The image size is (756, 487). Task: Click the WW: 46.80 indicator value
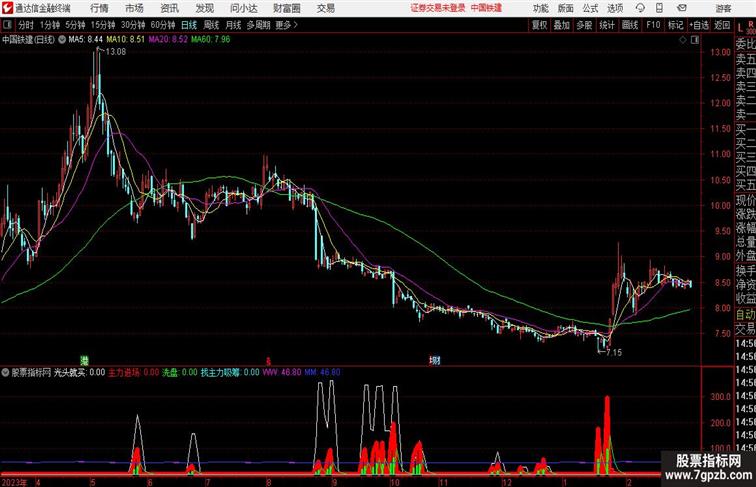tap(282, 372)
